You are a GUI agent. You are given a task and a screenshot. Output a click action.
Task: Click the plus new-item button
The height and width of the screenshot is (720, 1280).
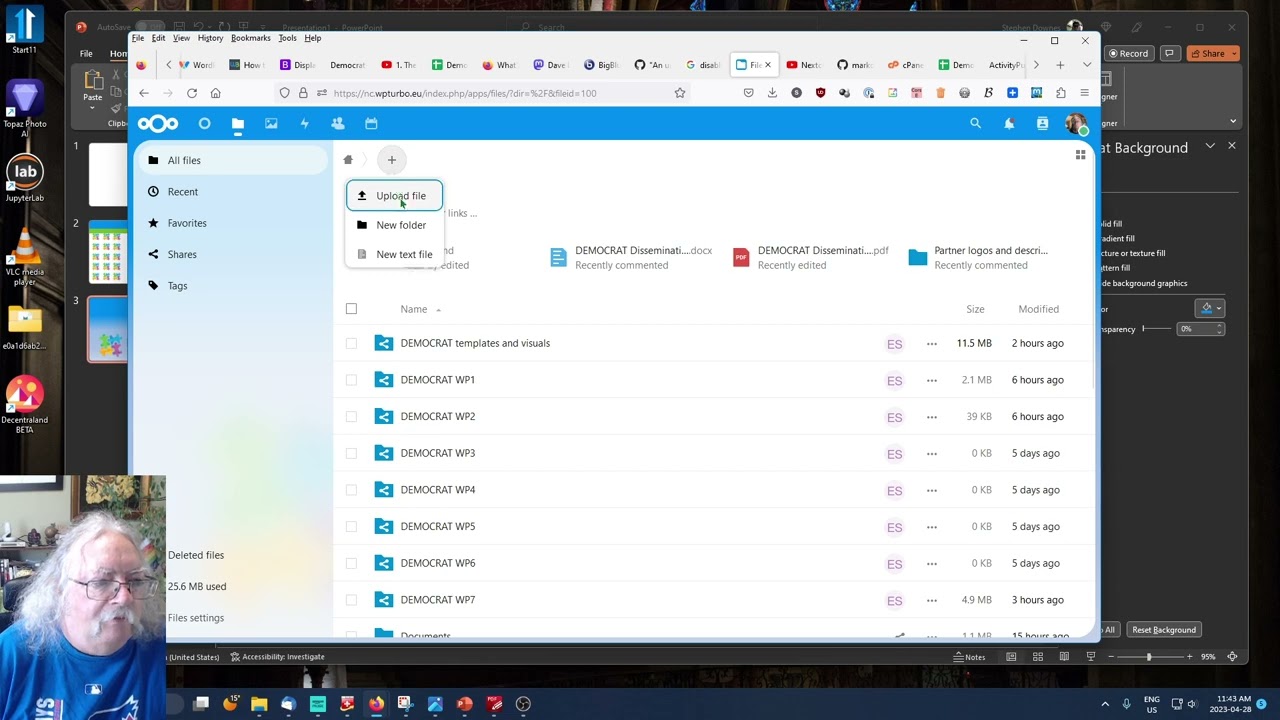point(392,160)
